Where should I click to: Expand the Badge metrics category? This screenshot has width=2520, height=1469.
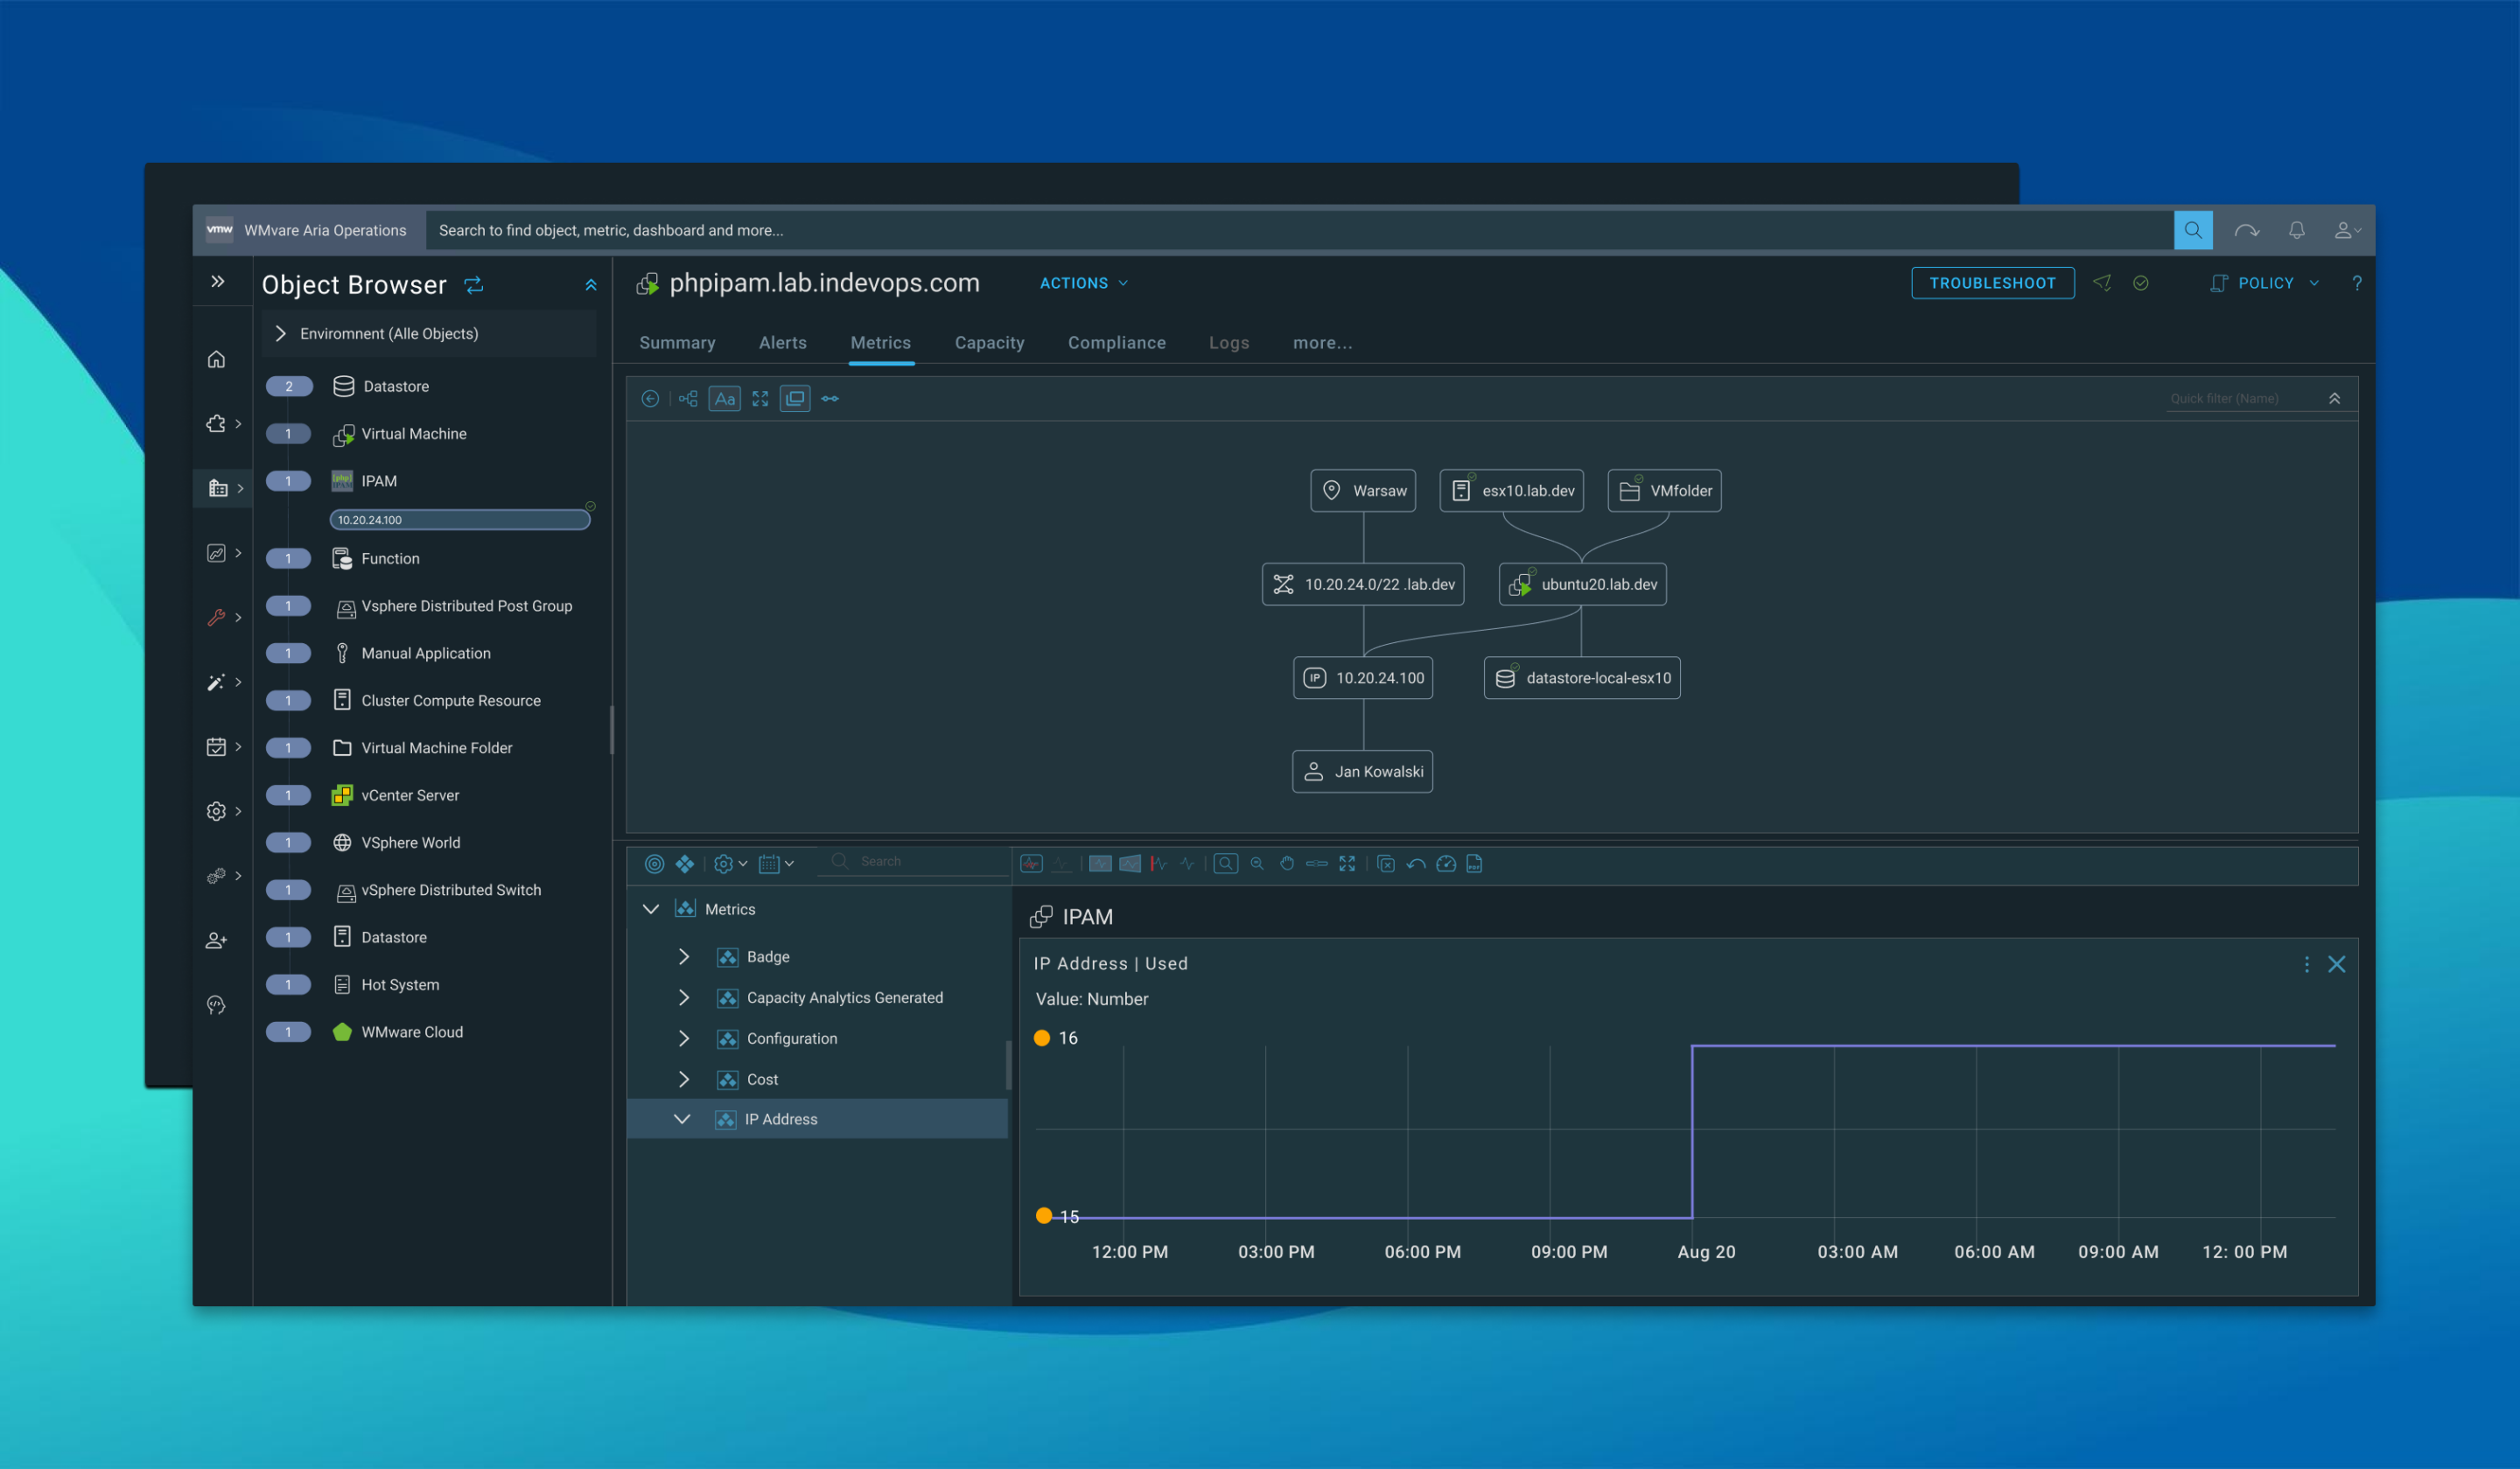coord(683,955)
